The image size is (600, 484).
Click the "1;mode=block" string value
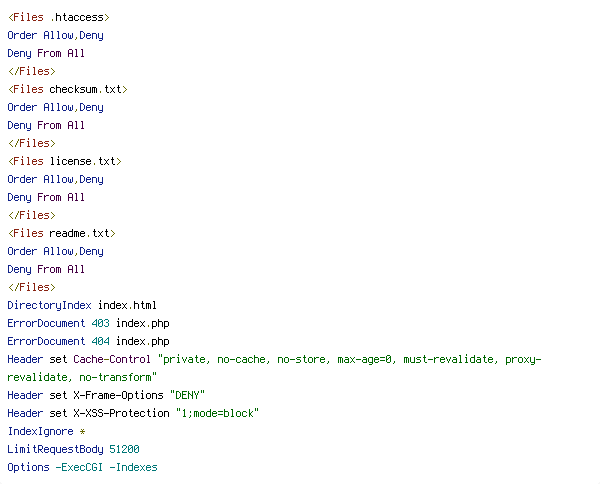click(217, 413)
